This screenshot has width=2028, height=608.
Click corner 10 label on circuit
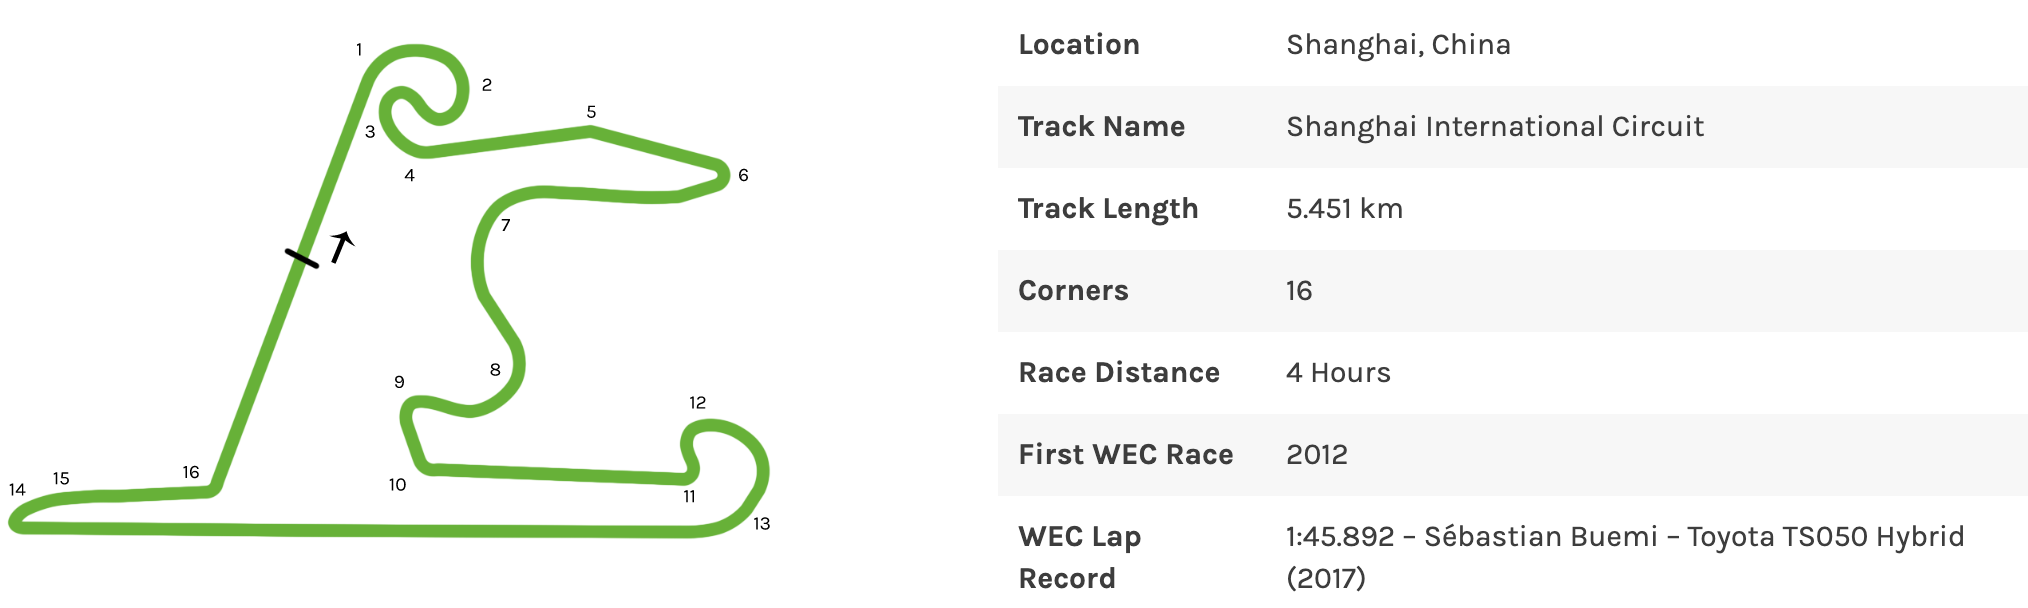pos(397,485)
